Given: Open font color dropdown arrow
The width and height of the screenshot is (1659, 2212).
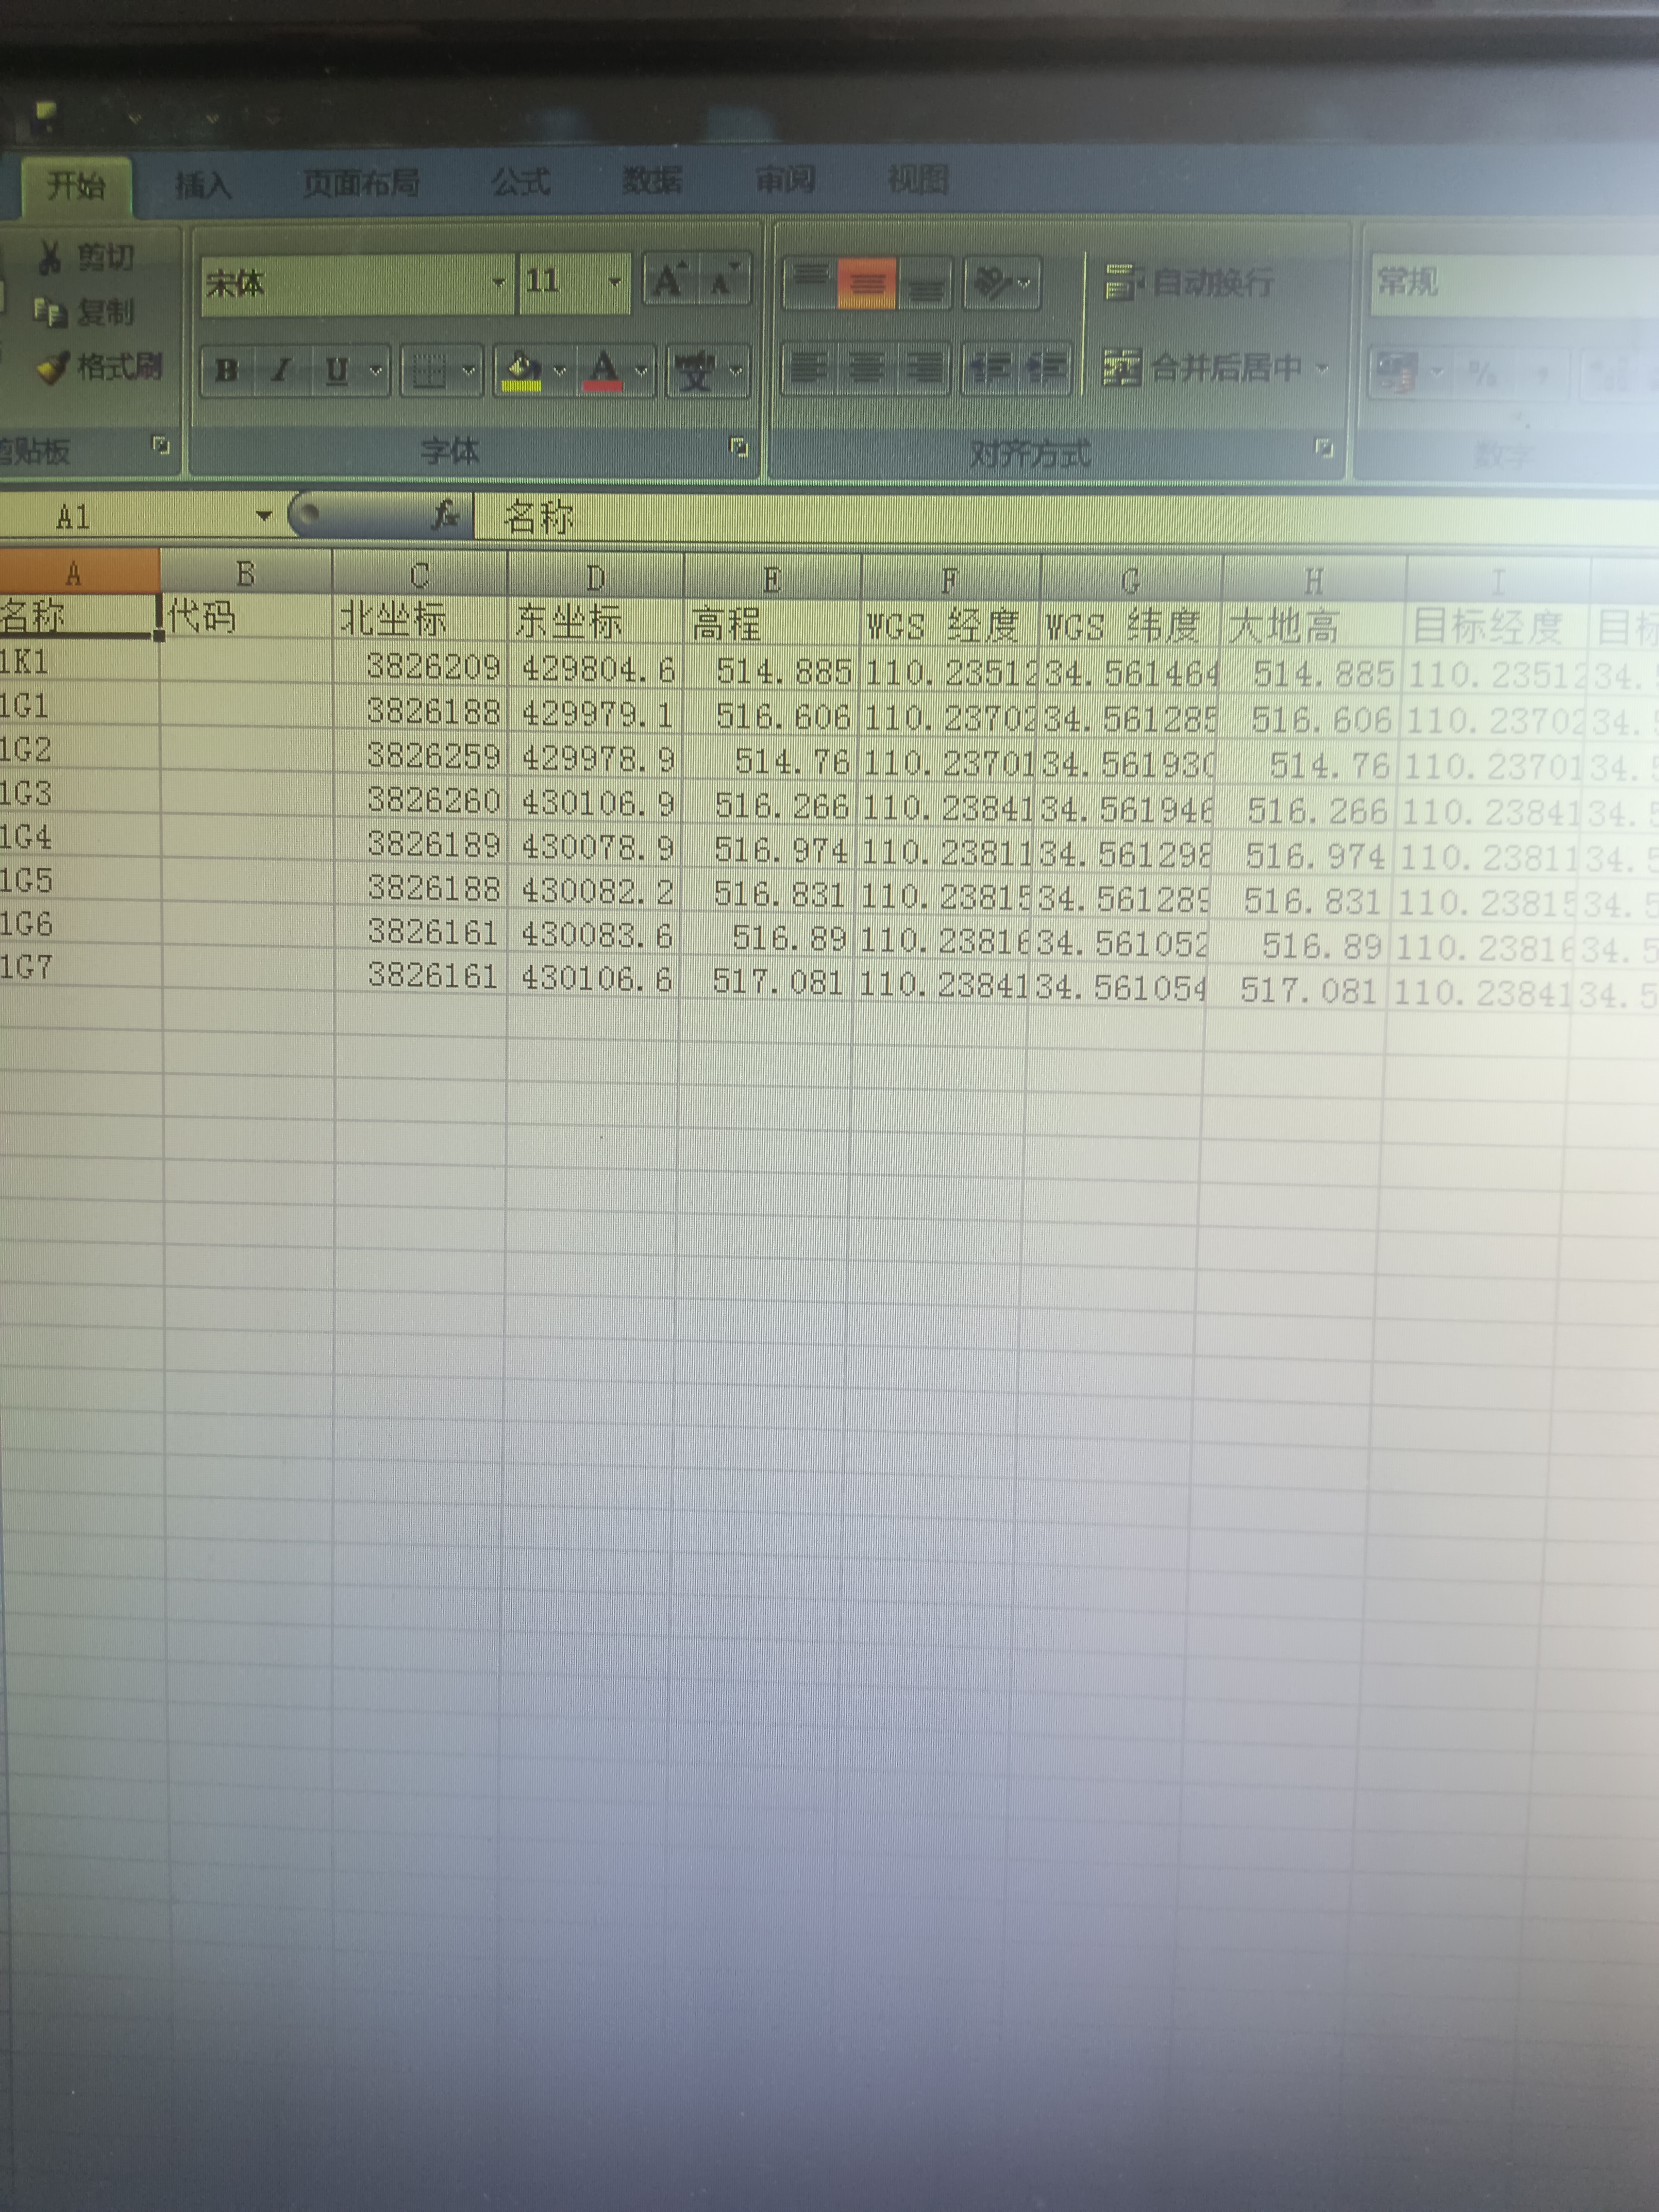Looking at the screenshot, I should (642, 372).
